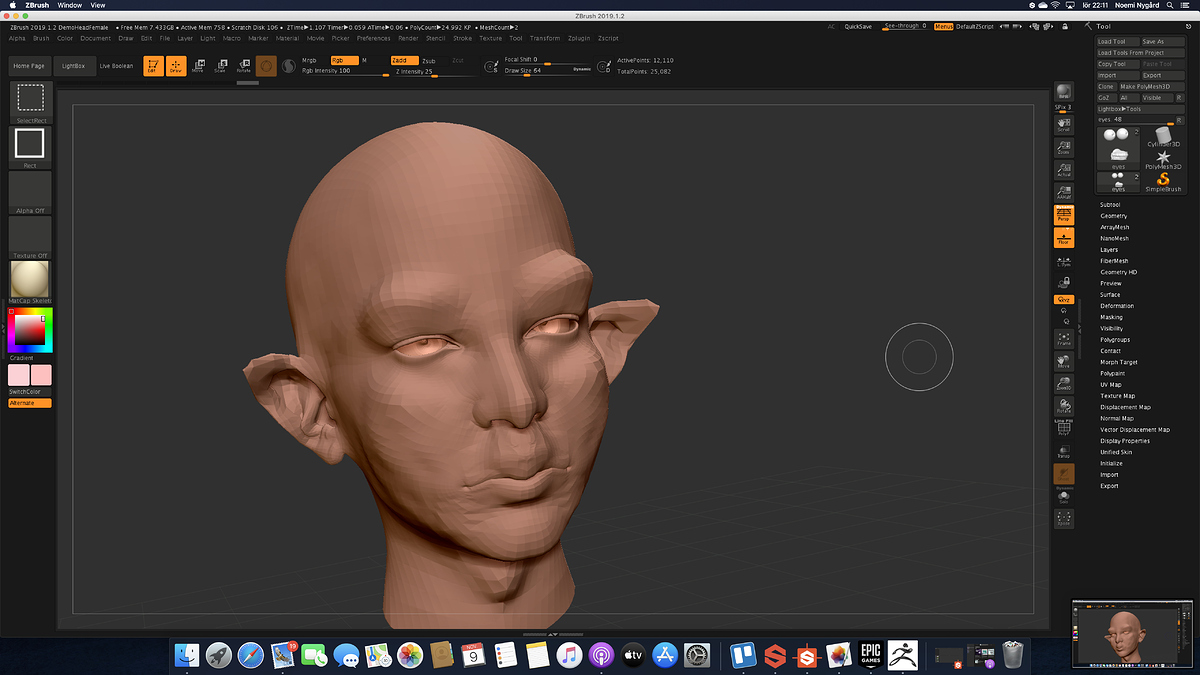Click the Transp transparency icon
Screen dimensions: 1200x675
pyautogui.click(x=1064, y=452)
